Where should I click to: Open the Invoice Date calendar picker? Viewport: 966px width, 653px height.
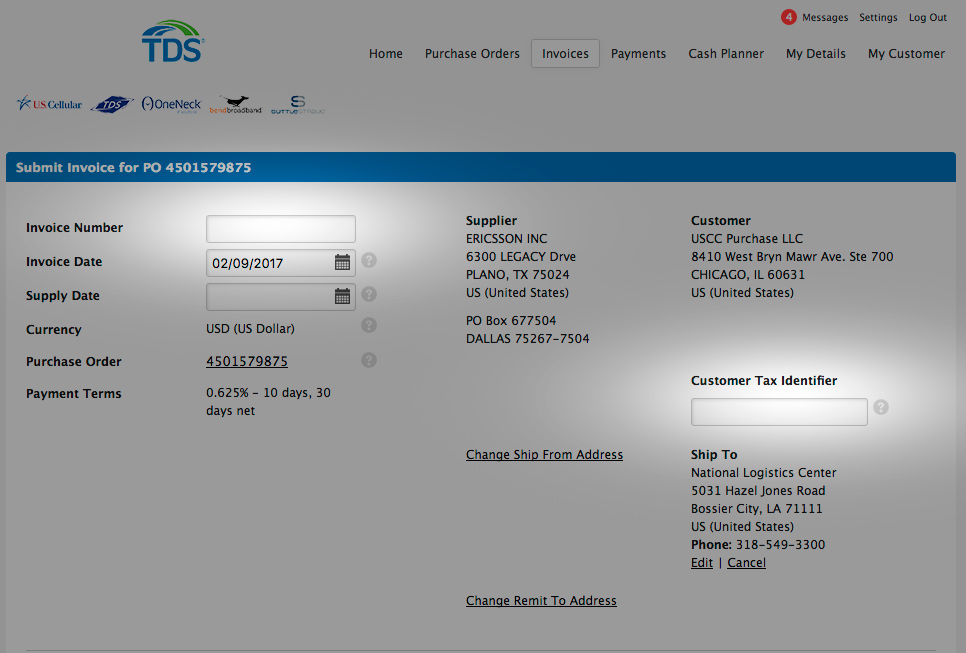(342, 262)
